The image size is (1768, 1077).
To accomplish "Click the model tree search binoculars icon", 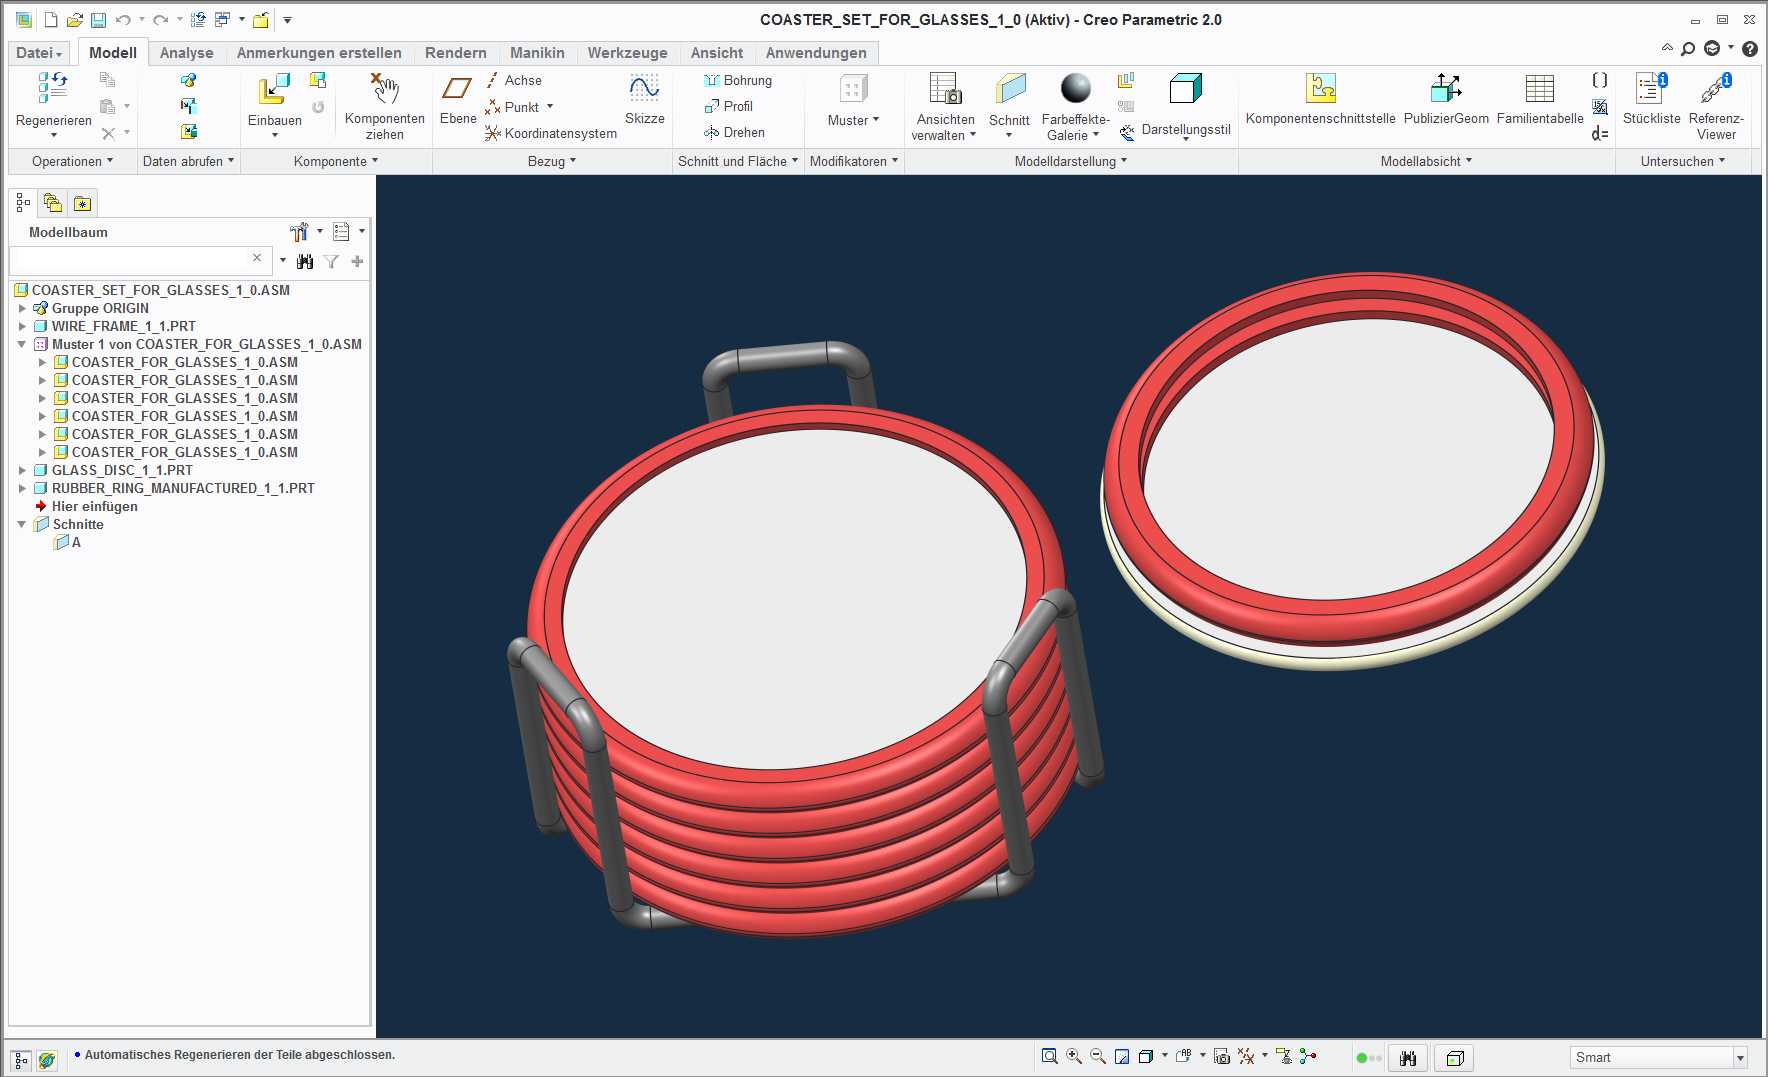I will pos(305,261).
